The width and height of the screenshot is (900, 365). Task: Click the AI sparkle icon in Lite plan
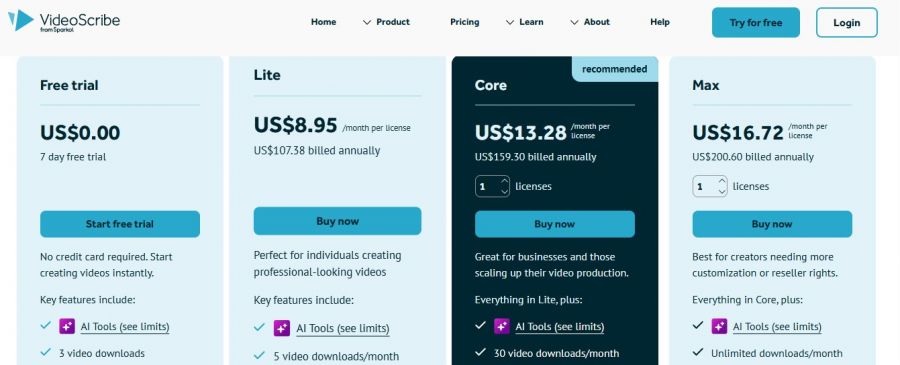[282, 328]
